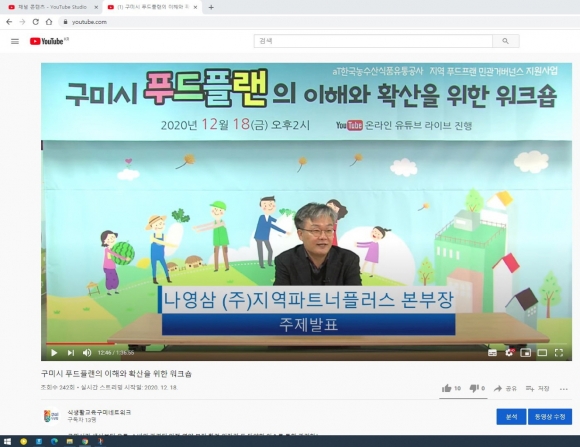Image resolution: width=580 pixels, height=447 pixels.
Task: Select the 구미시 푸드플랜 video tab
Action: 152,7
